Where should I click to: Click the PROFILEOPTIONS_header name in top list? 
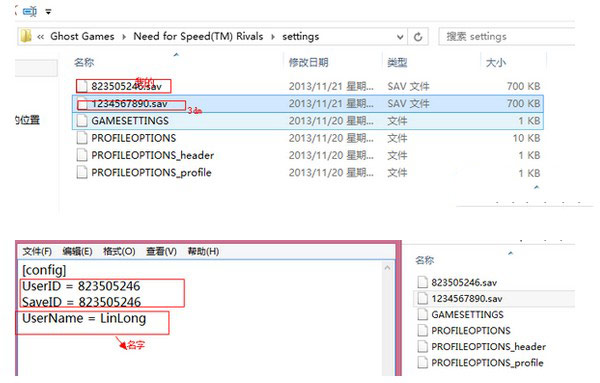152,155
